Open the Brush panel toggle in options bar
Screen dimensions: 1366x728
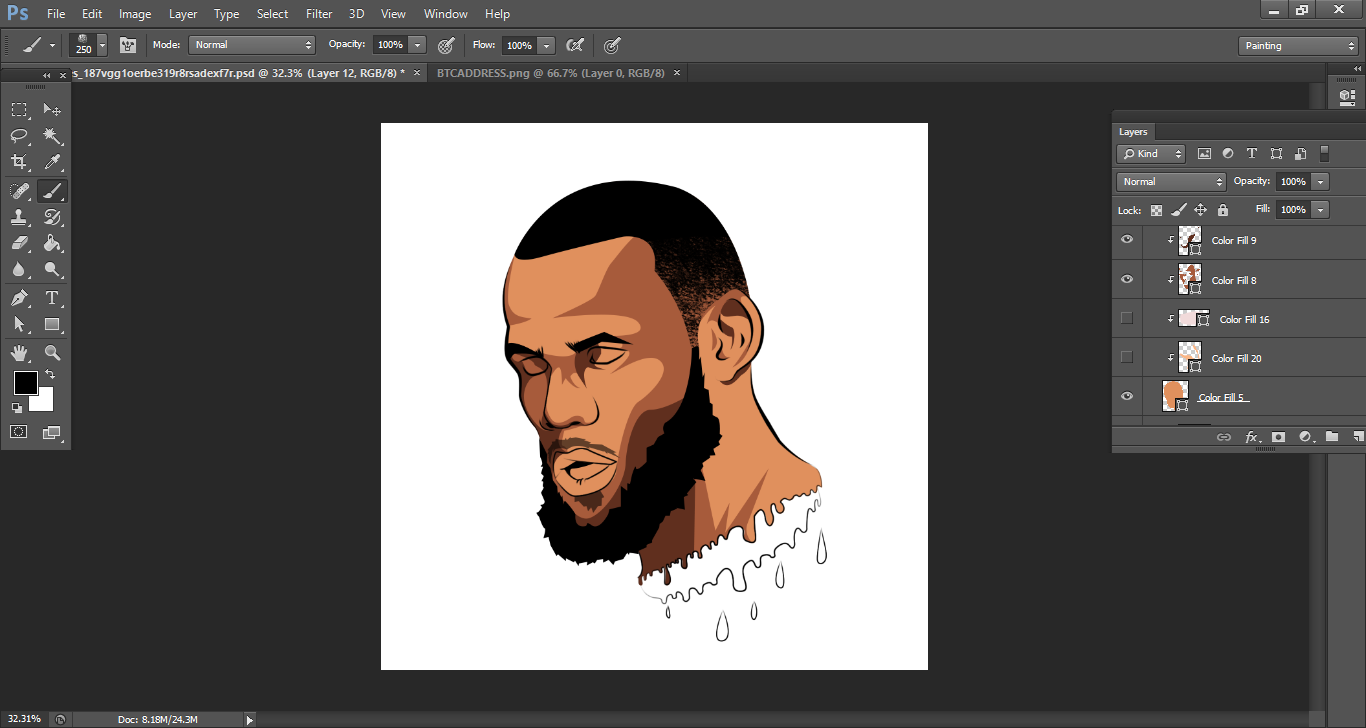point(128,45)
